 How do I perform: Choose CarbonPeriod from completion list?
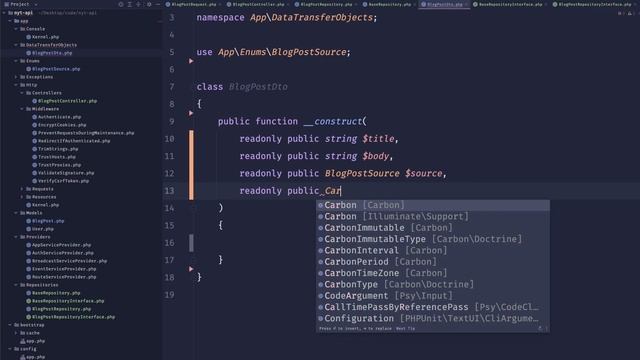433,262
